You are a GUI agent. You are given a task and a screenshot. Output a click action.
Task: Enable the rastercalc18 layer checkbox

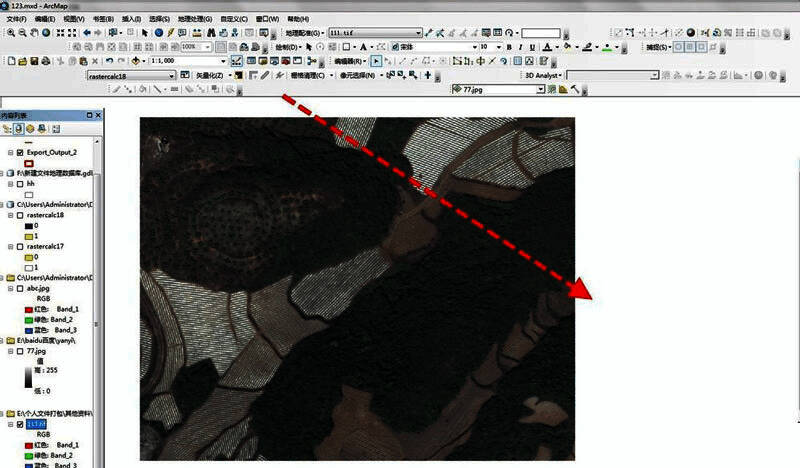click(20, 215)
